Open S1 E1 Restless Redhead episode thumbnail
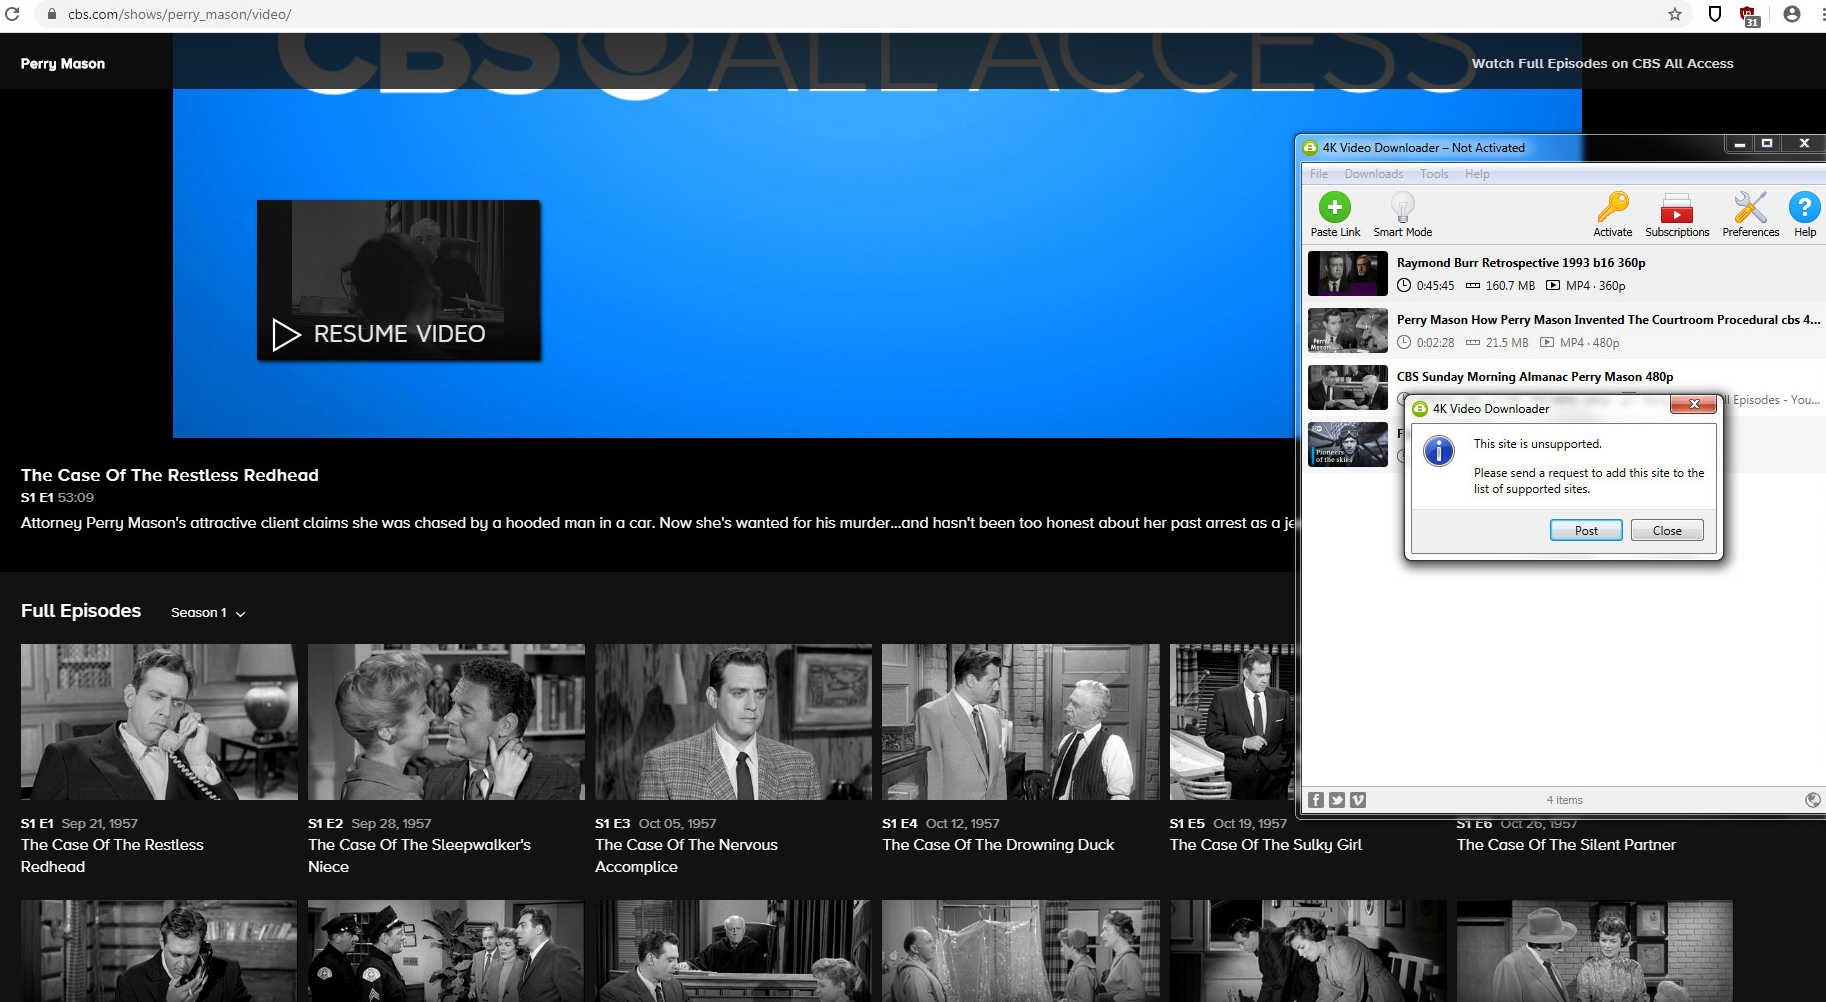1826x1002 pixels. click(x=159, y=722)
